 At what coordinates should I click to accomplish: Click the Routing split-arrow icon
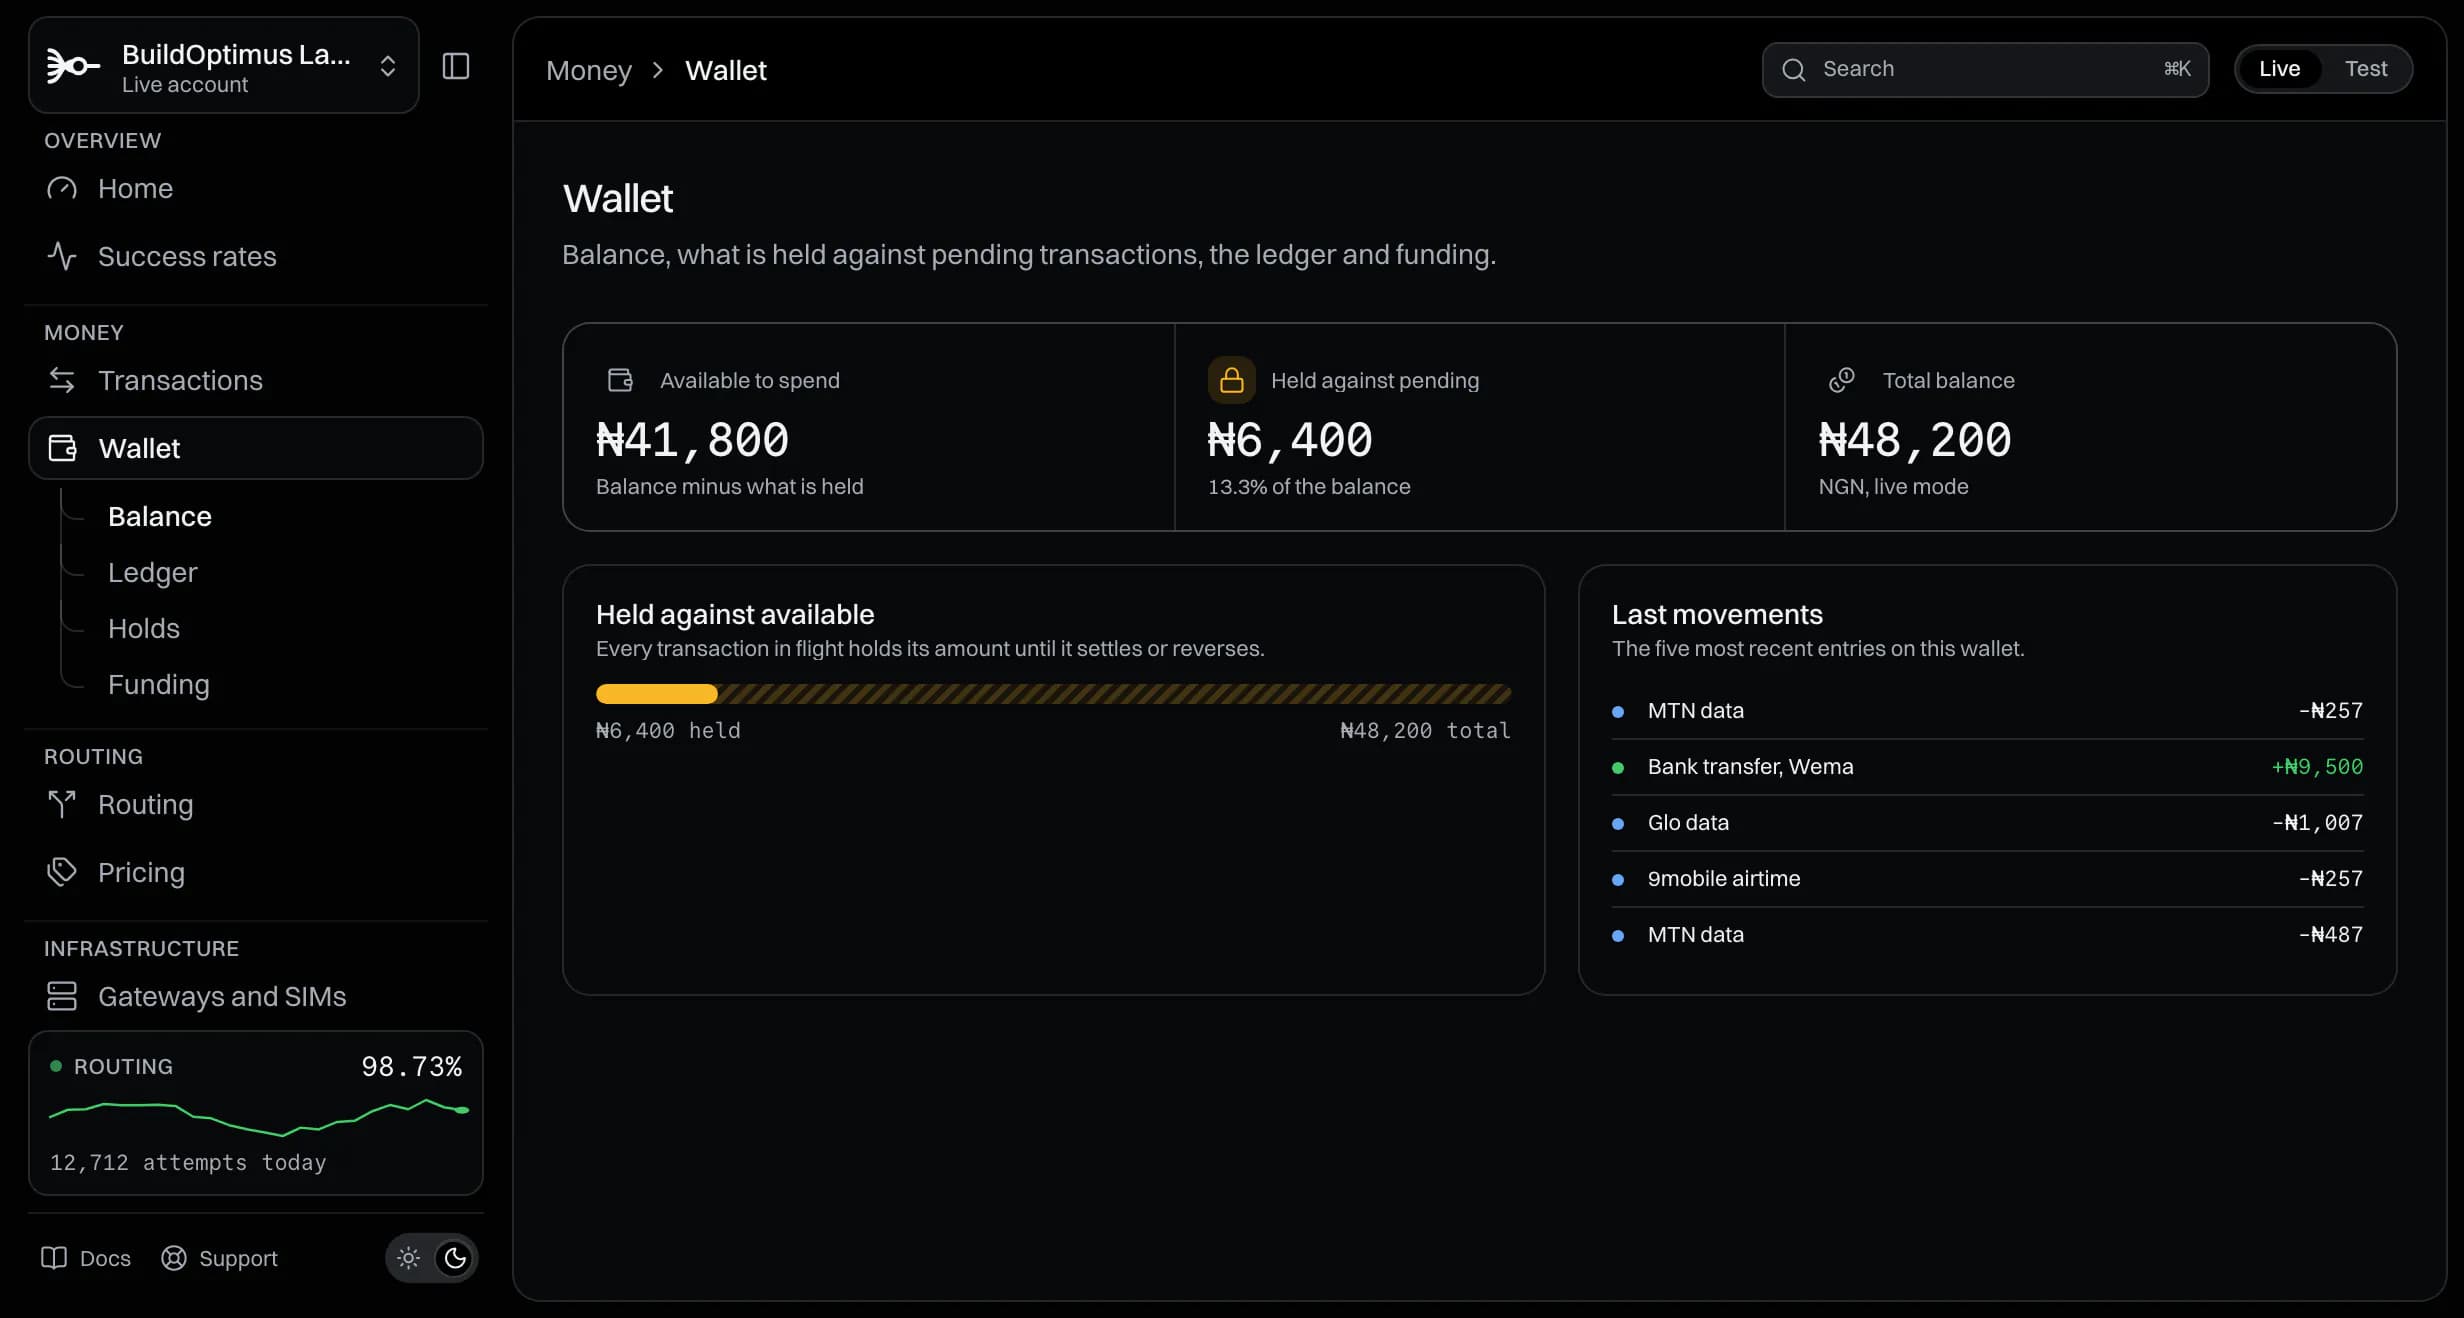[62, 804]
